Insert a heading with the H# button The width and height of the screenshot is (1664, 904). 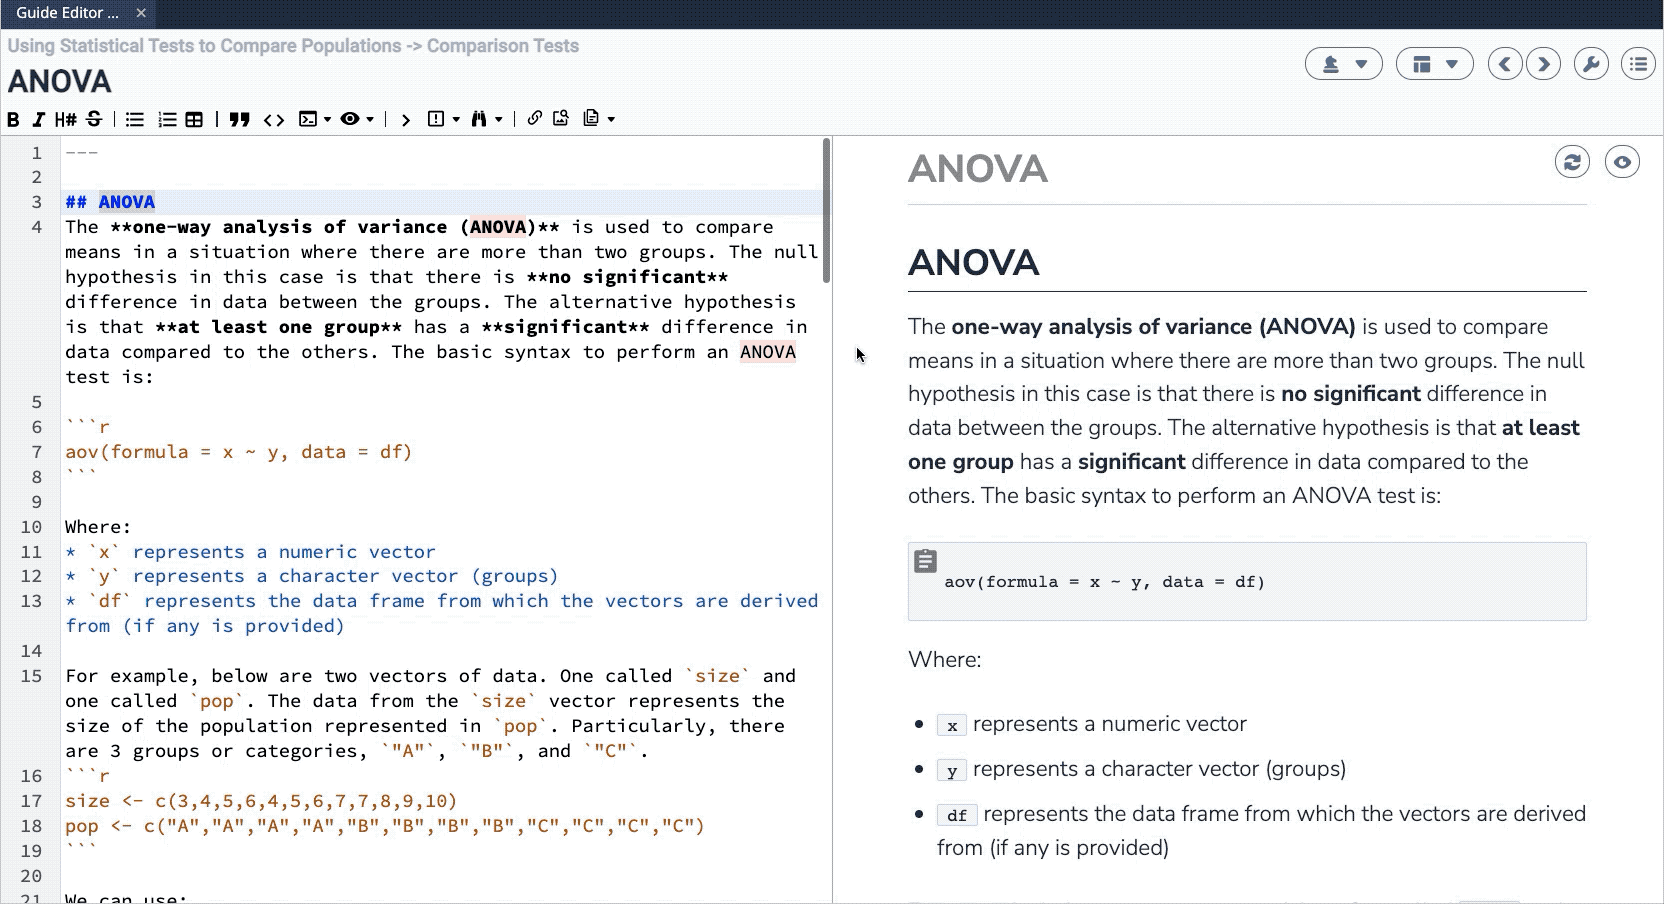[x=66, y=119]
